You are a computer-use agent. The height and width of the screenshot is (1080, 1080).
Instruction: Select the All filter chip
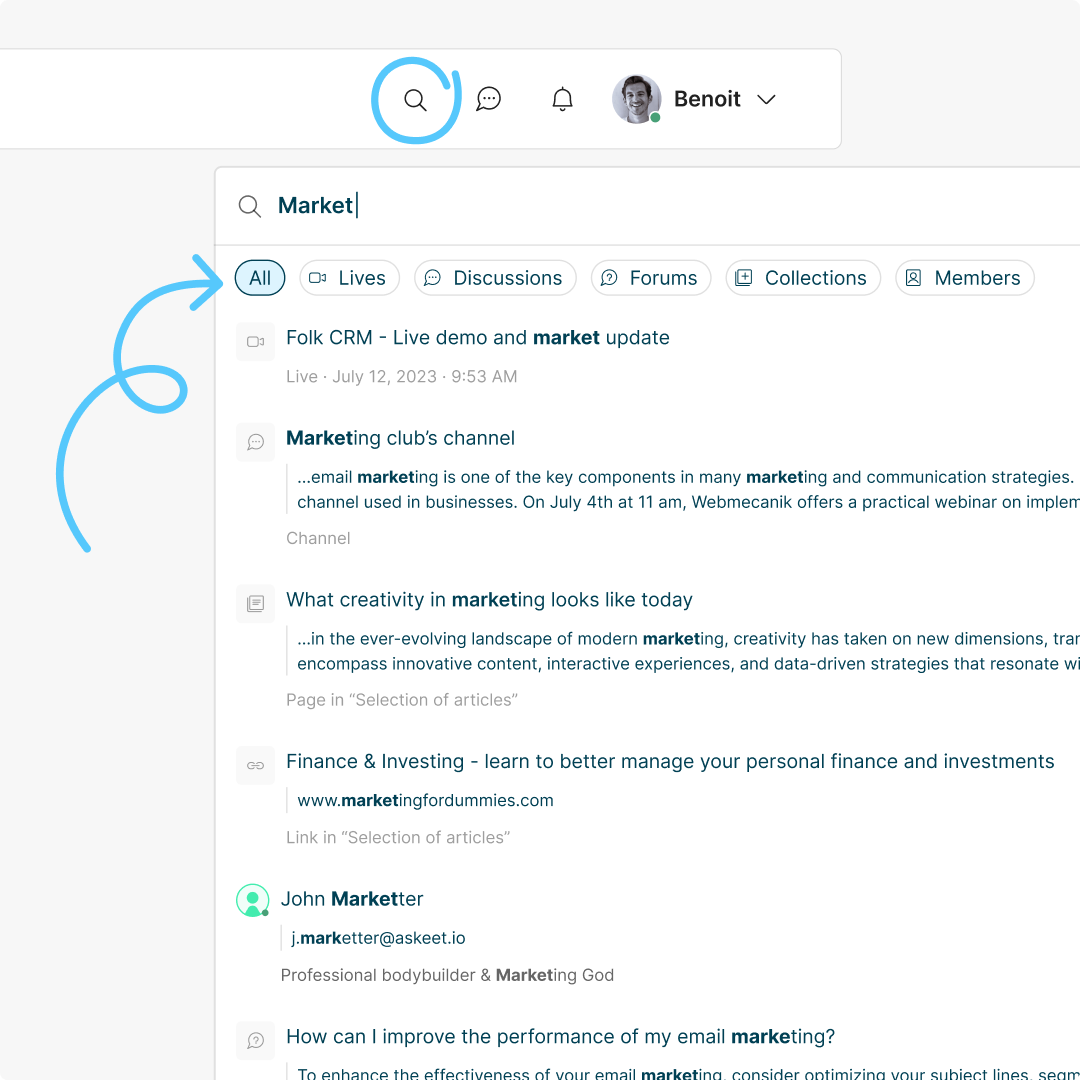(260, 278)
